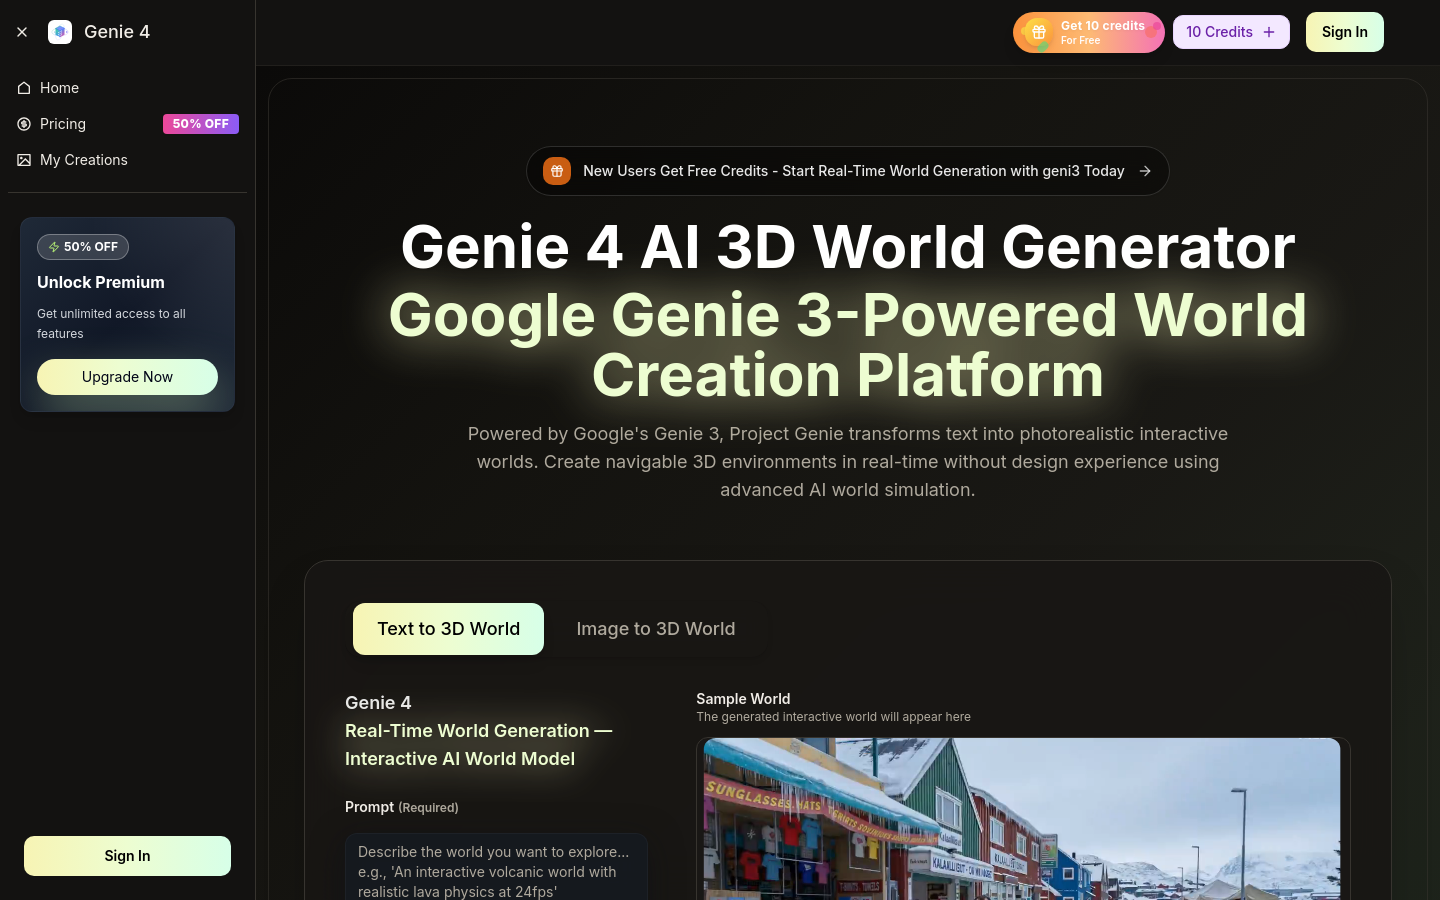
Task: Click the Genie 4 logo icon
Action: pos(60,32)
